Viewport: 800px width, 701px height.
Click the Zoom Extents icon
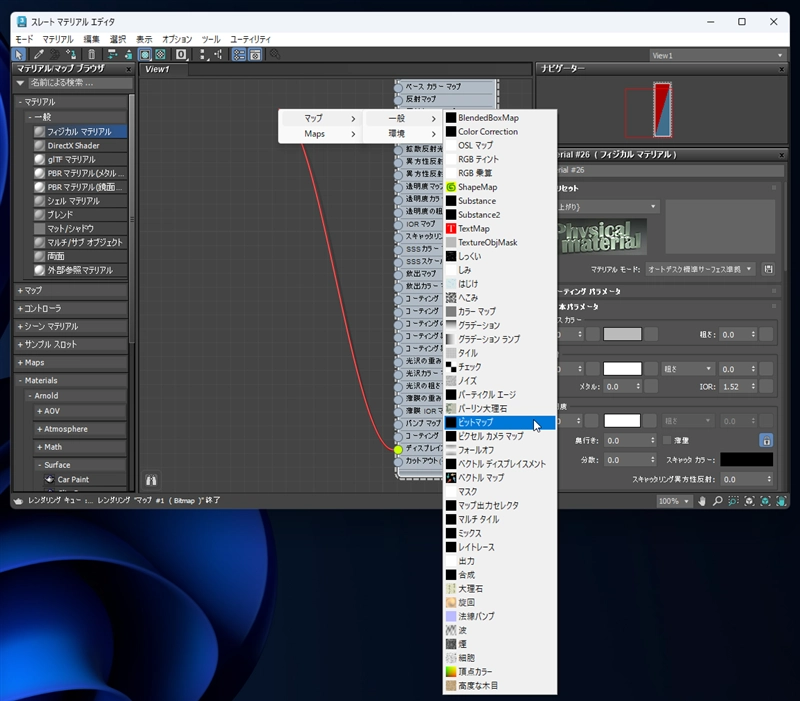[749, 501]
